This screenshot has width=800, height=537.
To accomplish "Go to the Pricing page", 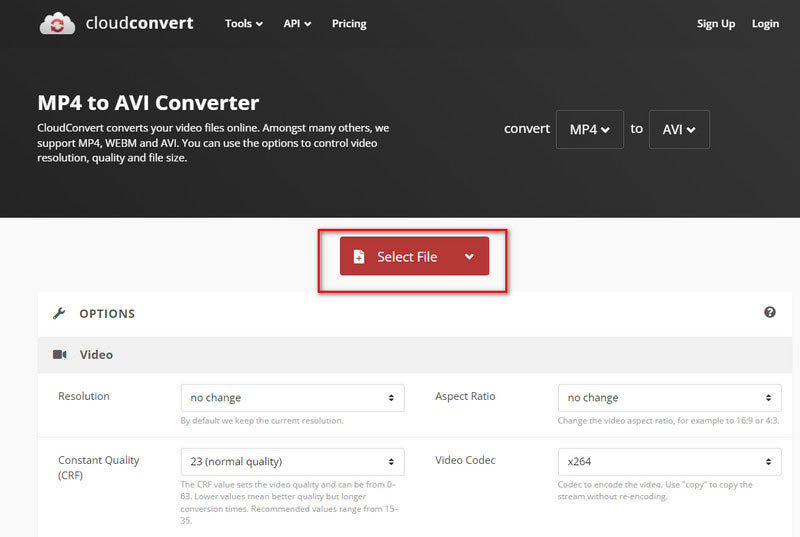I will (x=349, y=23).
